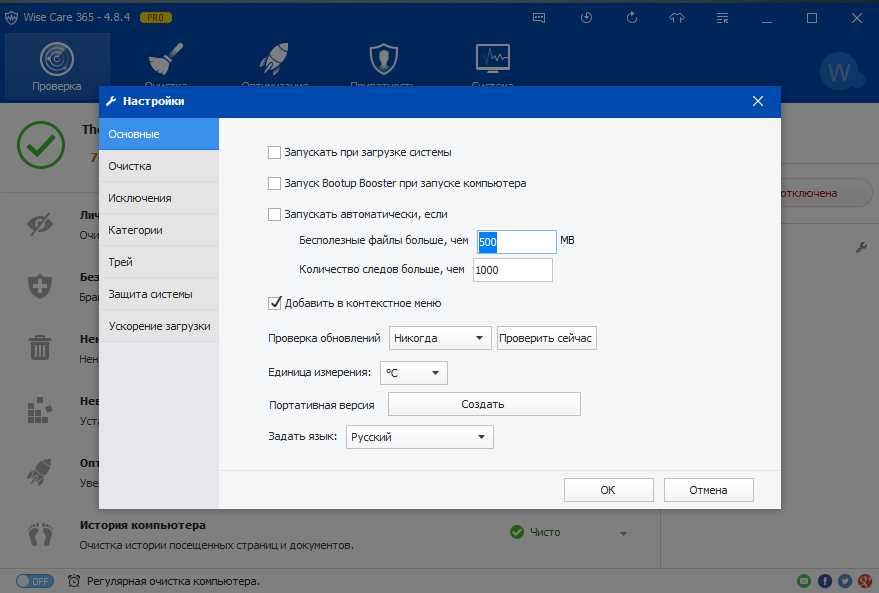
Task: Open the Twitter icon at bottom
Action: 845,581
